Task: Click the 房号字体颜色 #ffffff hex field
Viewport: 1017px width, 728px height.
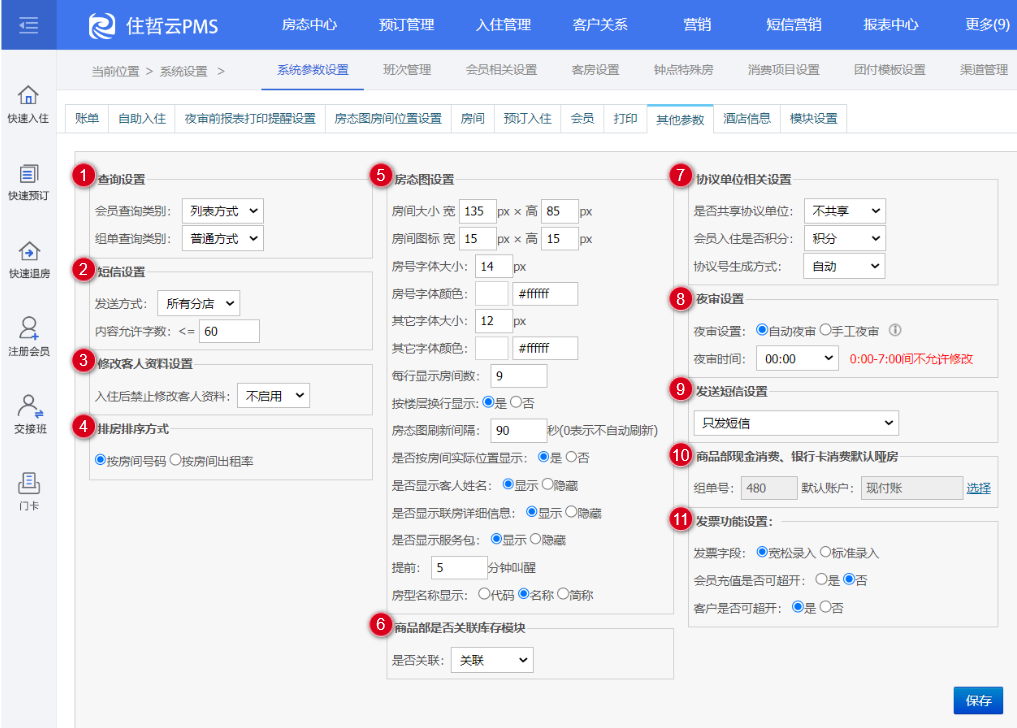Action: 545,293
